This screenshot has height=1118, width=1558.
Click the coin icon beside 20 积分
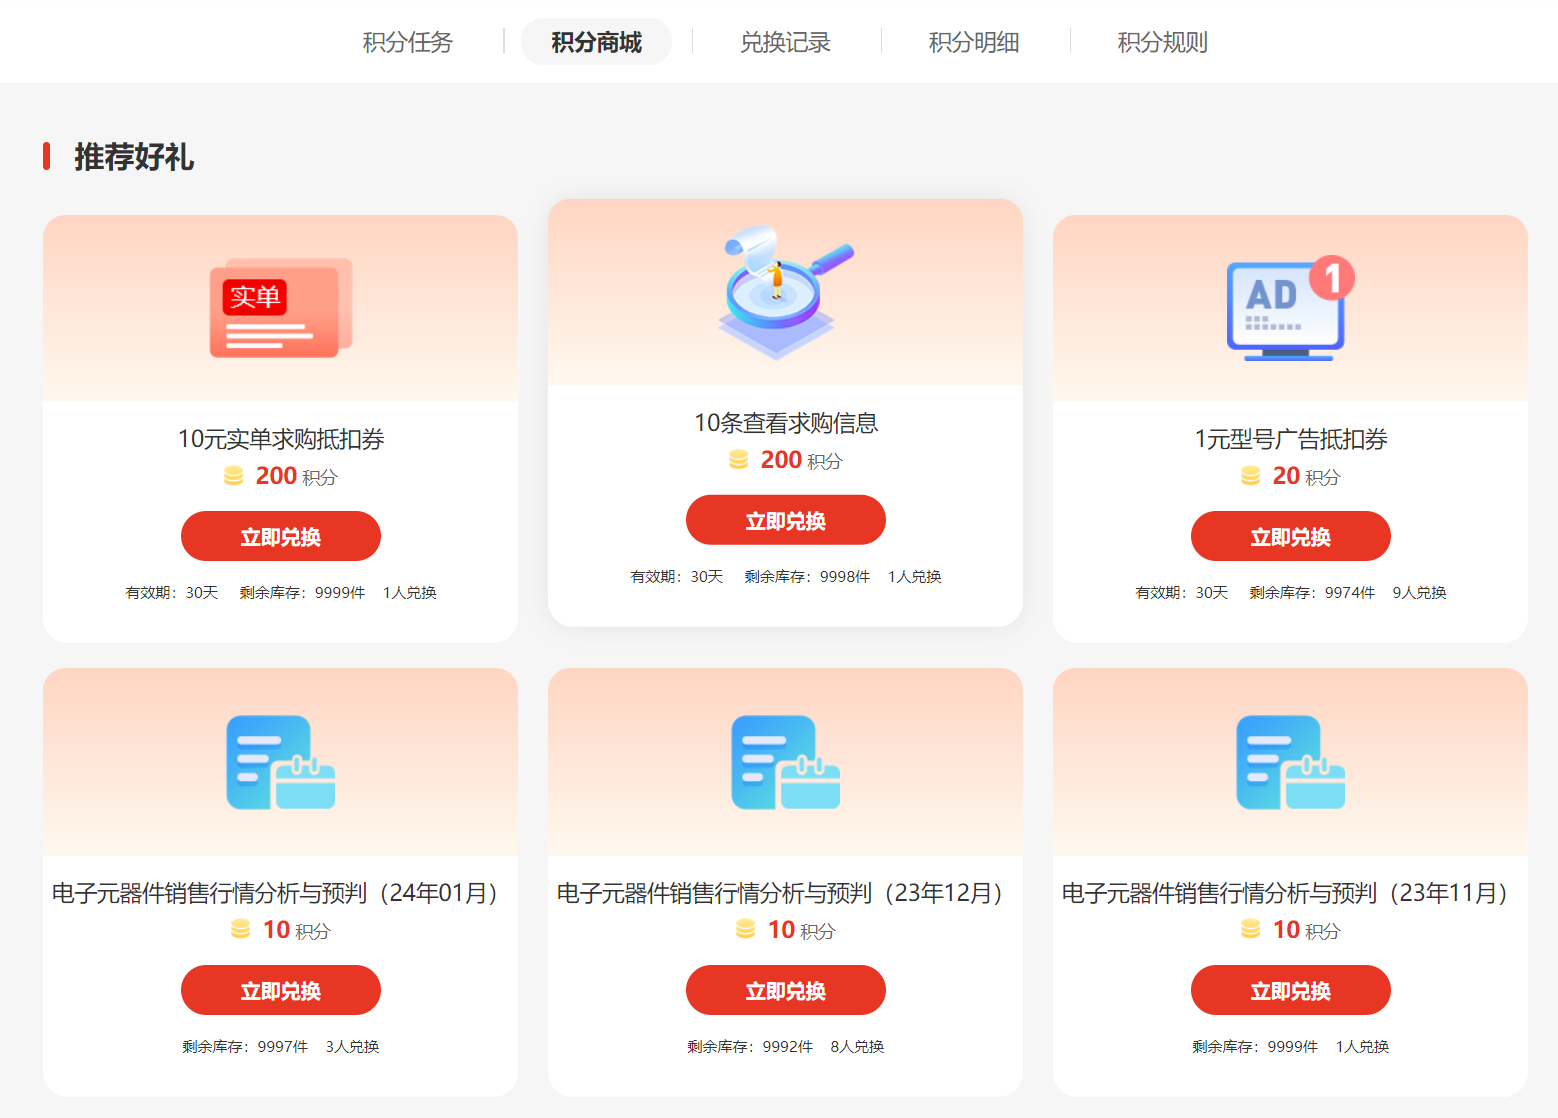(1250, 476)
